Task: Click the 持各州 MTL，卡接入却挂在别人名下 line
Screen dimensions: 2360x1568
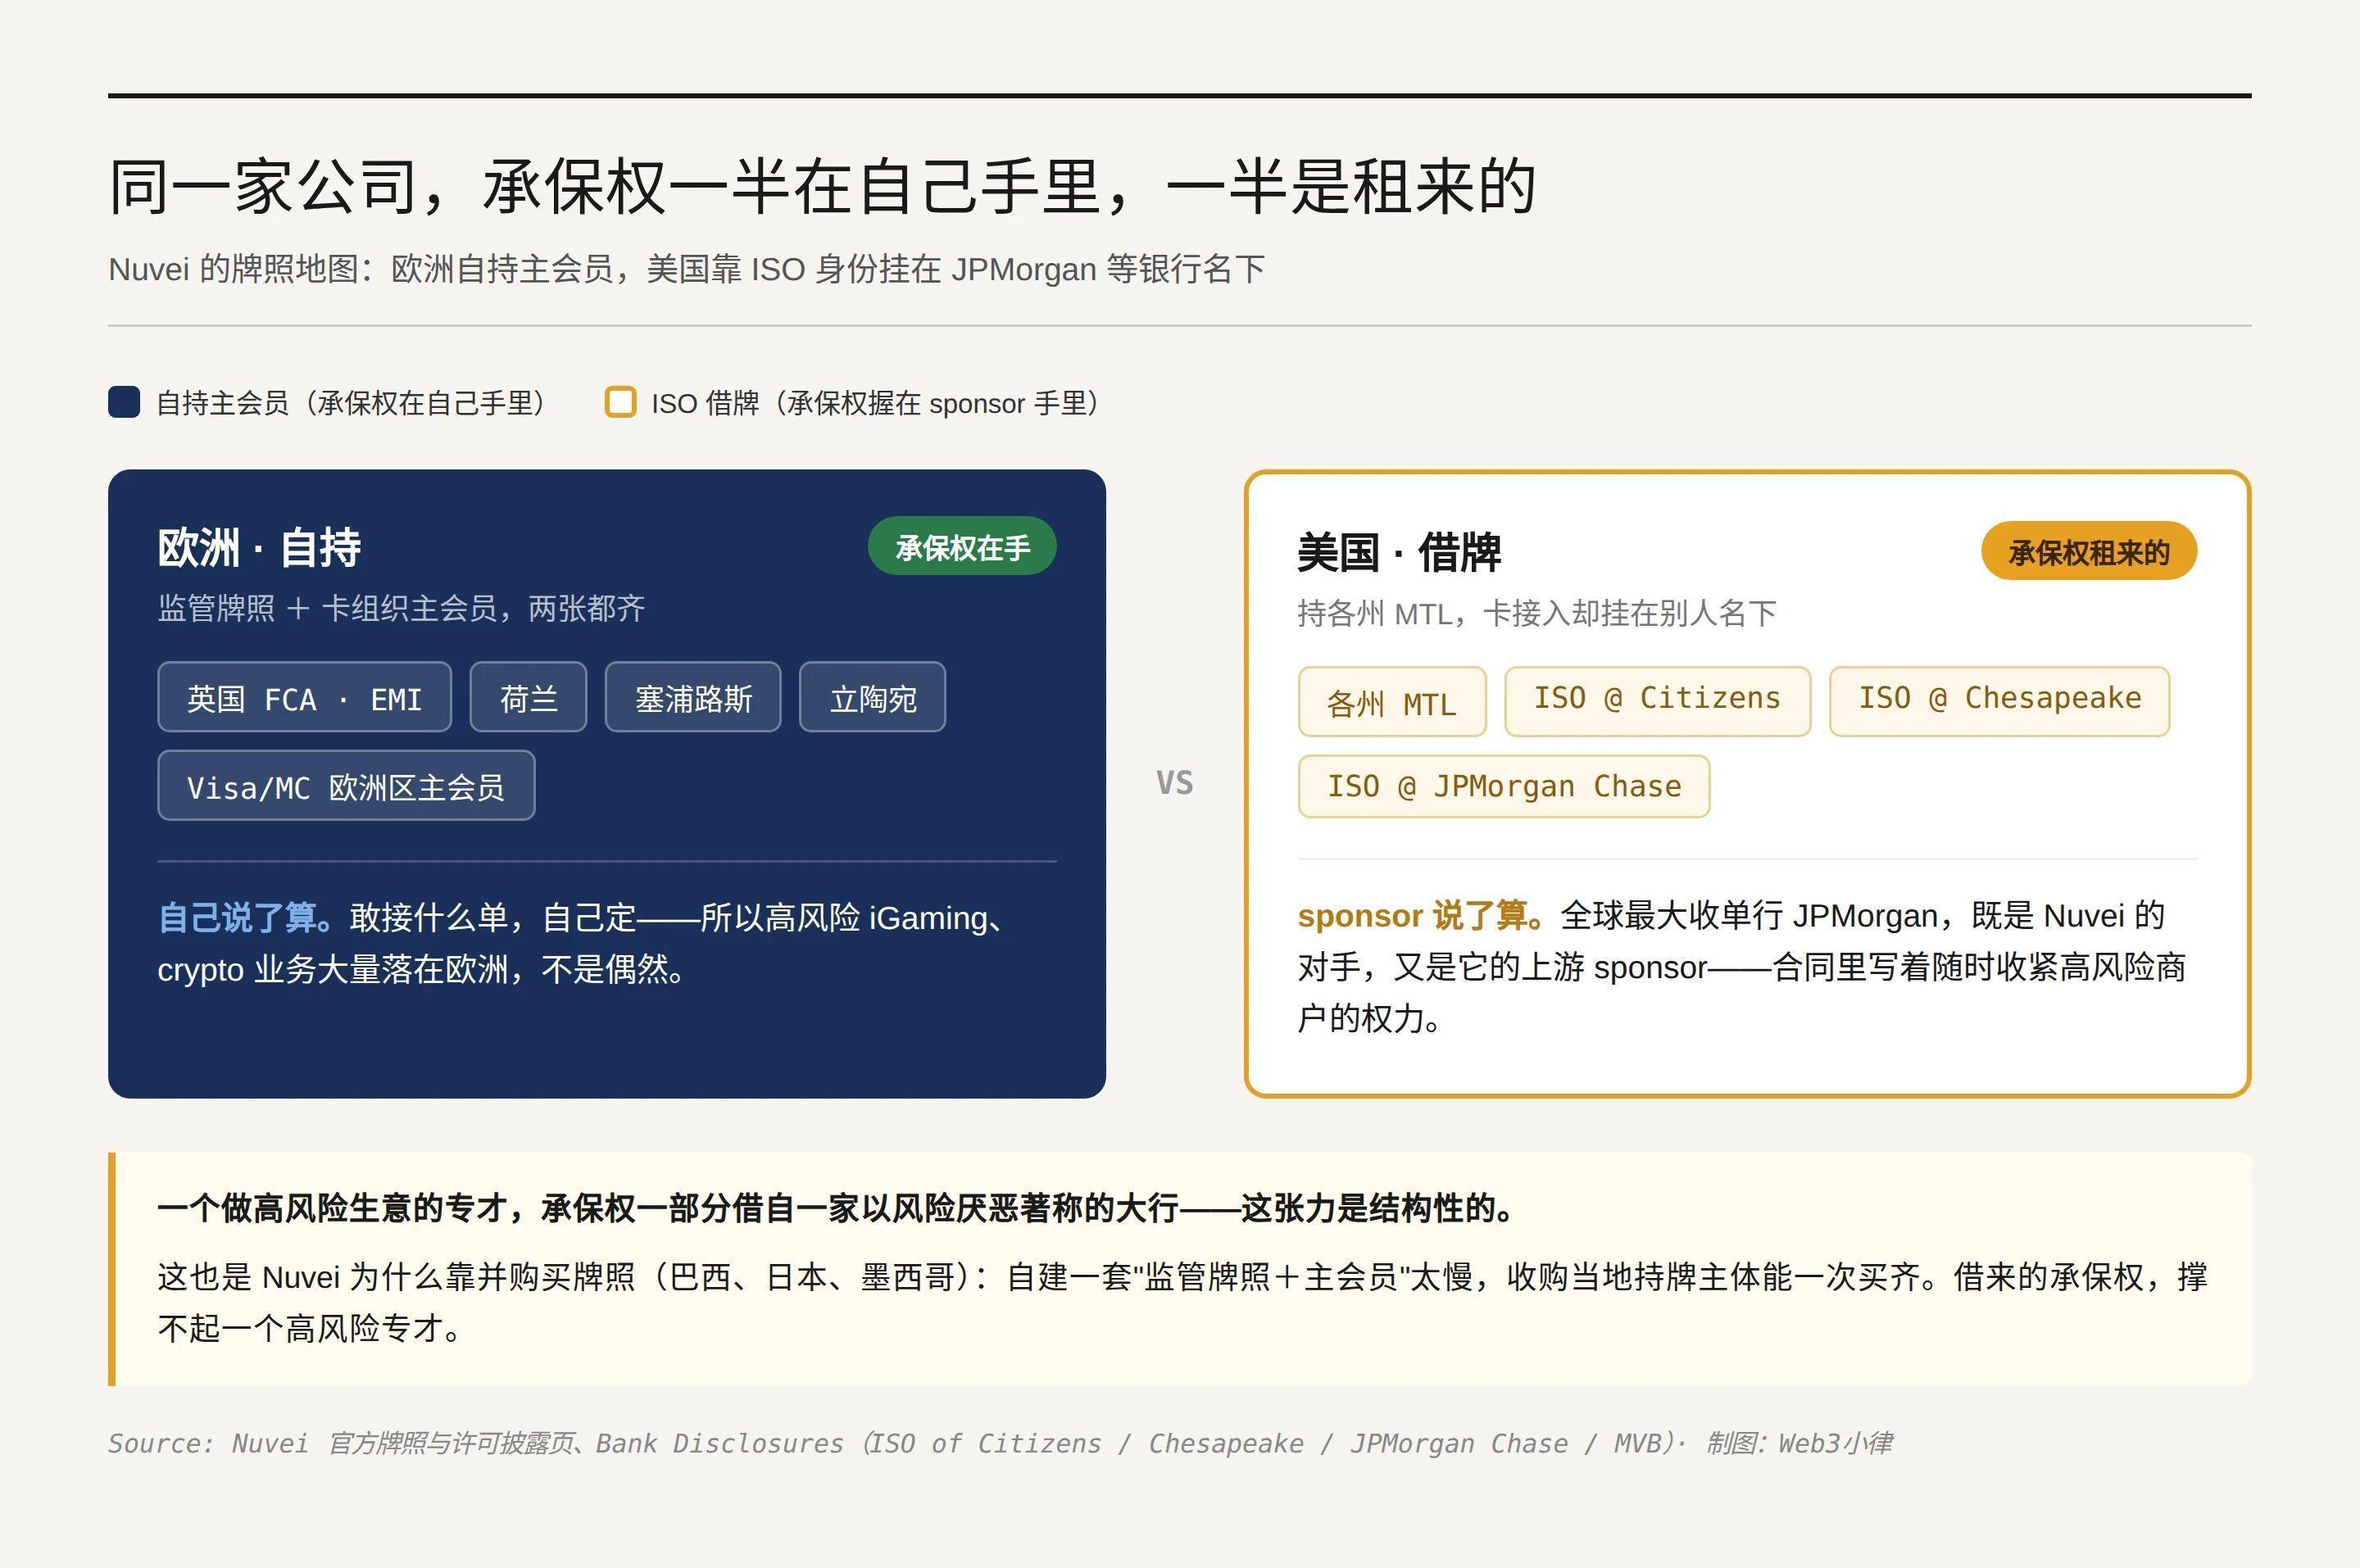Action: [x=1537, y=613]
